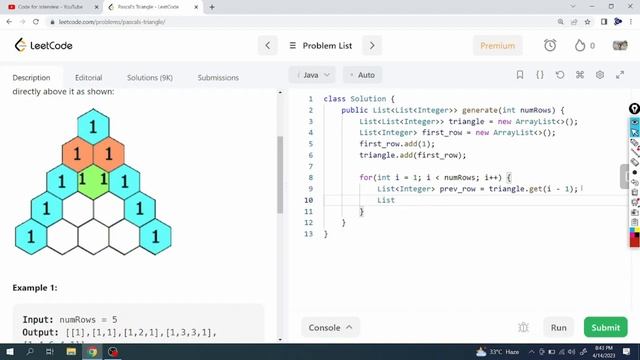Click the lightbulb icon on annotation toolbar

coord(634,109)
